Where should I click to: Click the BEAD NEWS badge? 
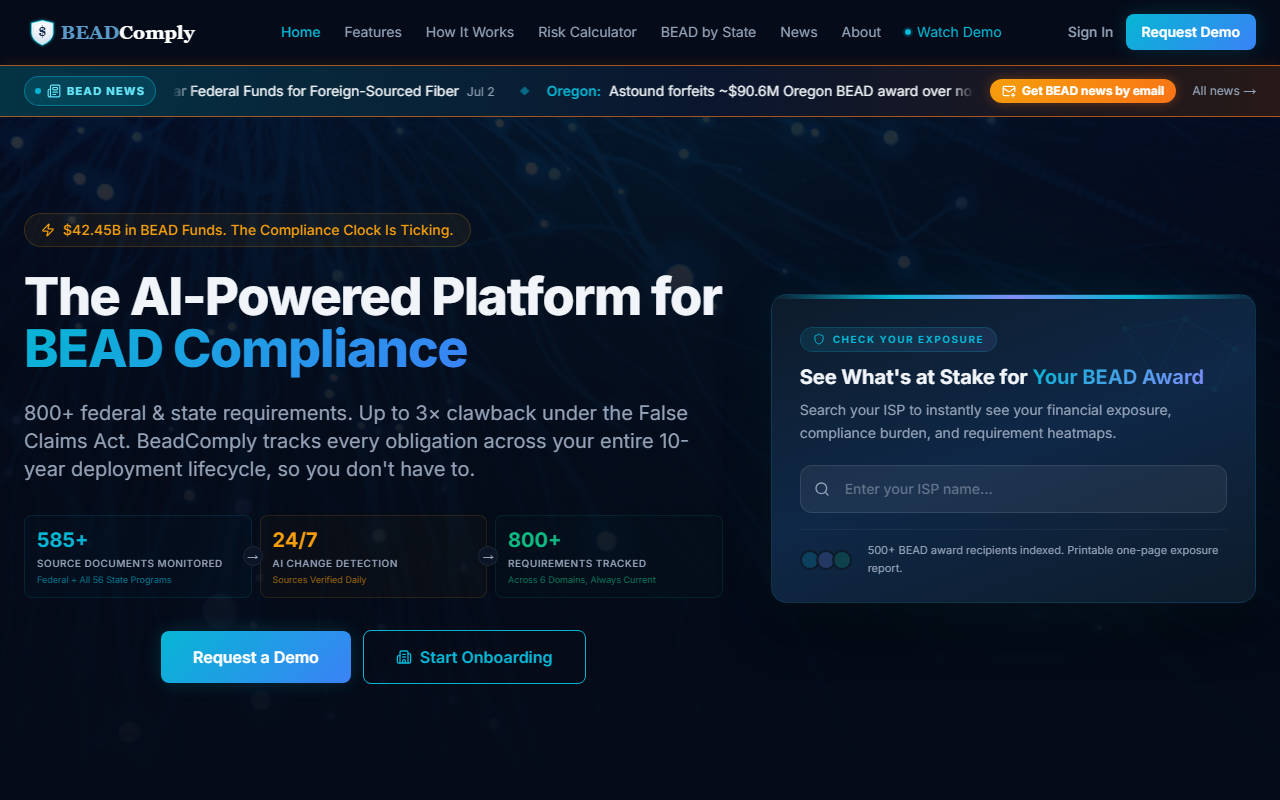pyautogui.click(x=90, y=91)
